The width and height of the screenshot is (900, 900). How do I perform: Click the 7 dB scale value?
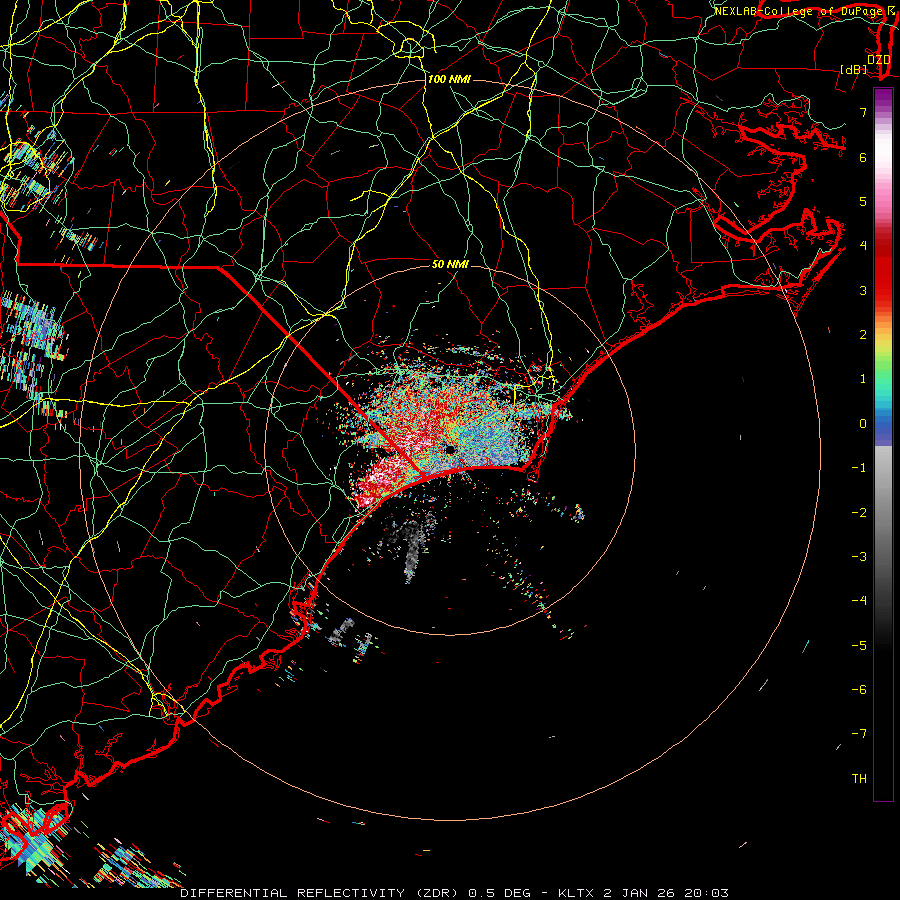tap(863, 112)
